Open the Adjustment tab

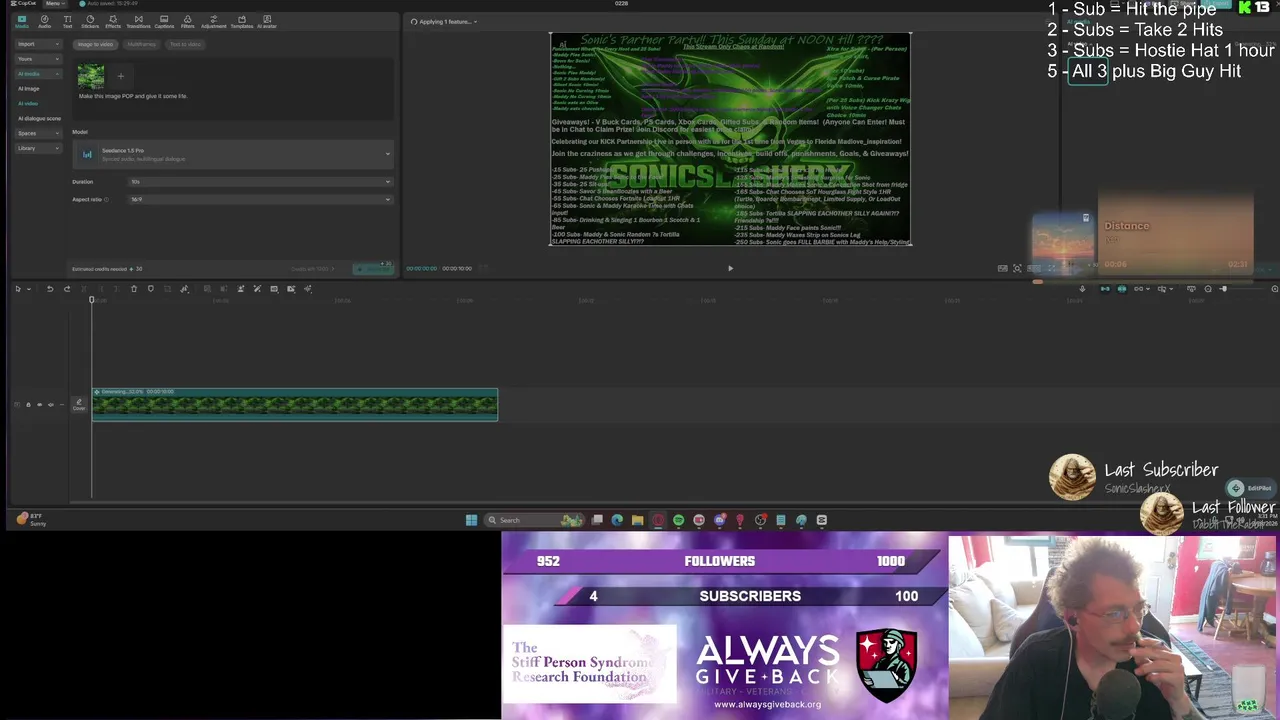(x=213, y=21)
